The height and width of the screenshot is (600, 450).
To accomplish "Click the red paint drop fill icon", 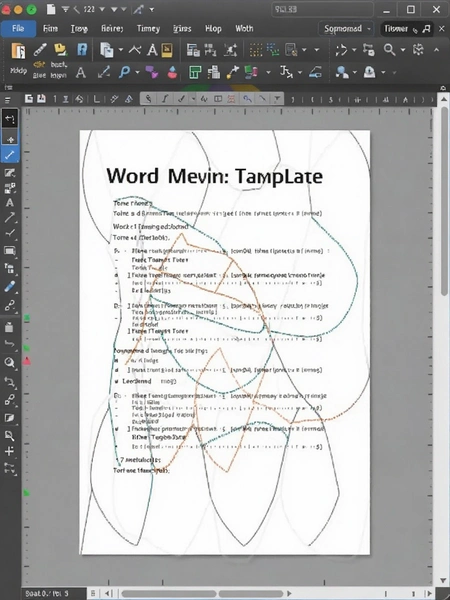I will tap(173, 72).
